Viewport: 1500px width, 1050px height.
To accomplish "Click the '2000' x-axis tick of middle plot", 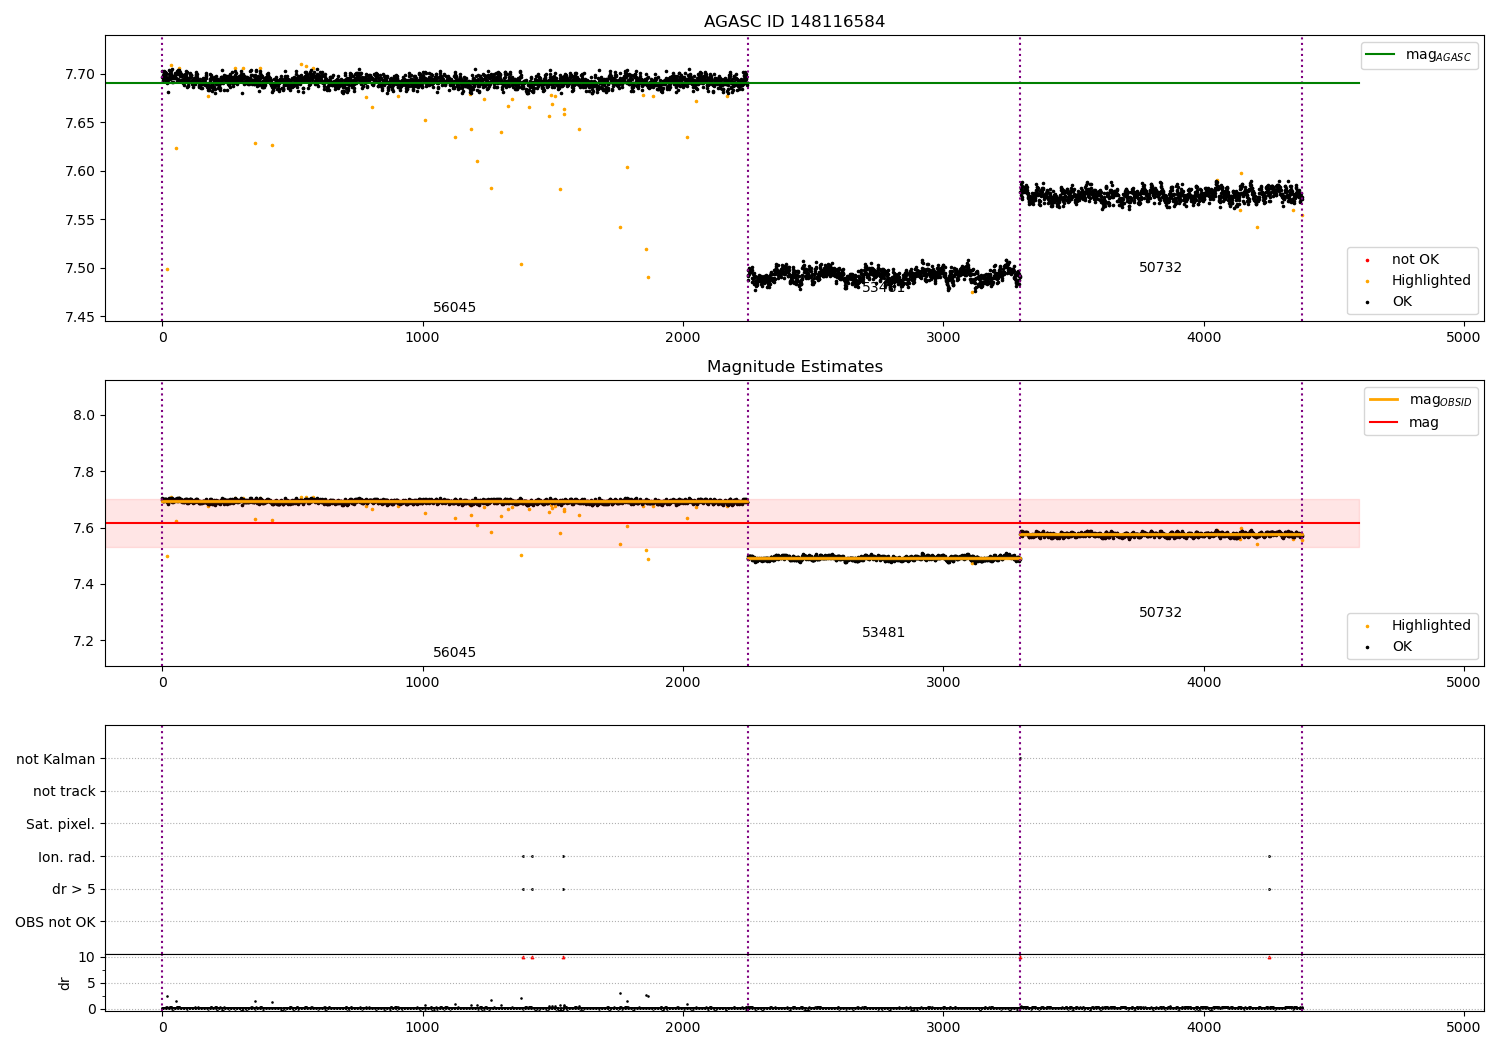I will coord(683,683).
